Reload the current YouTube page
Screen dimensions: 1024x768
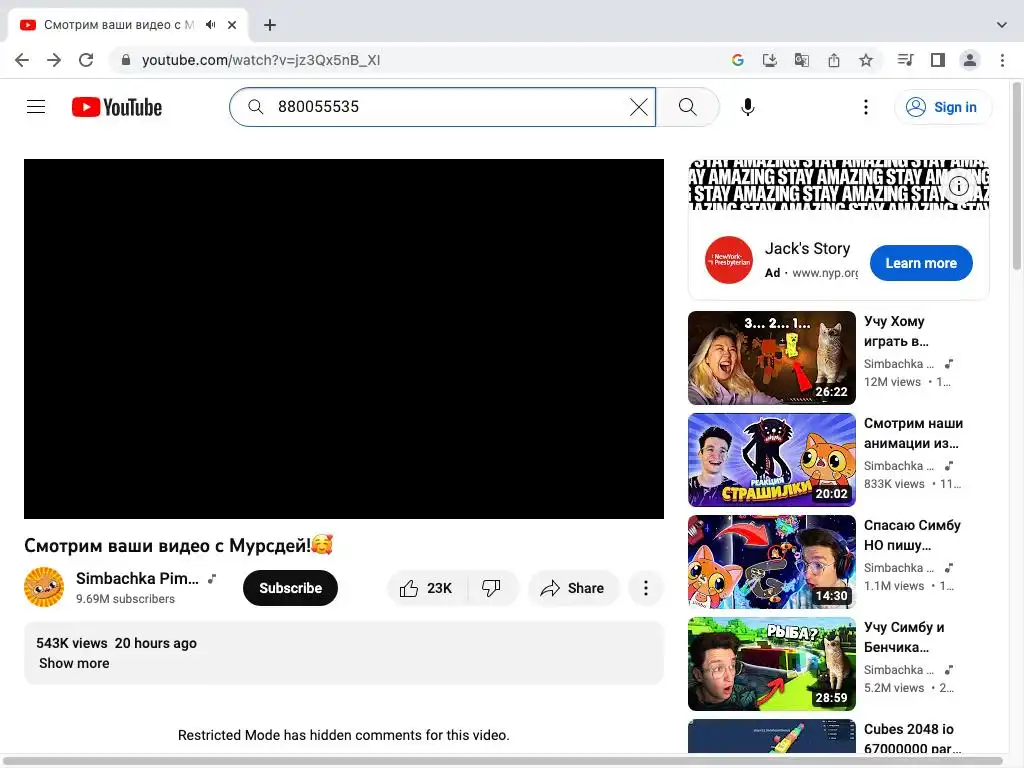[x=86, y=60]
